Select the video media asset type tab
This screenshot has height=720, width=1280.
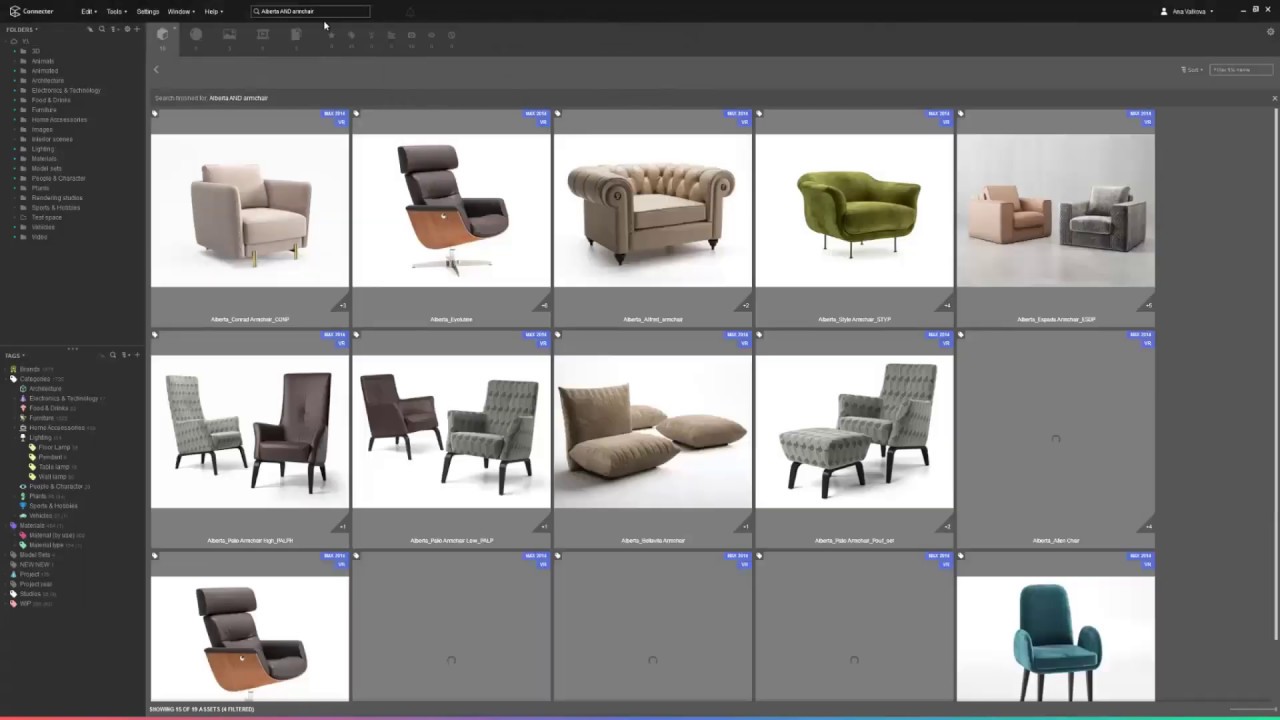click(263, 34)
